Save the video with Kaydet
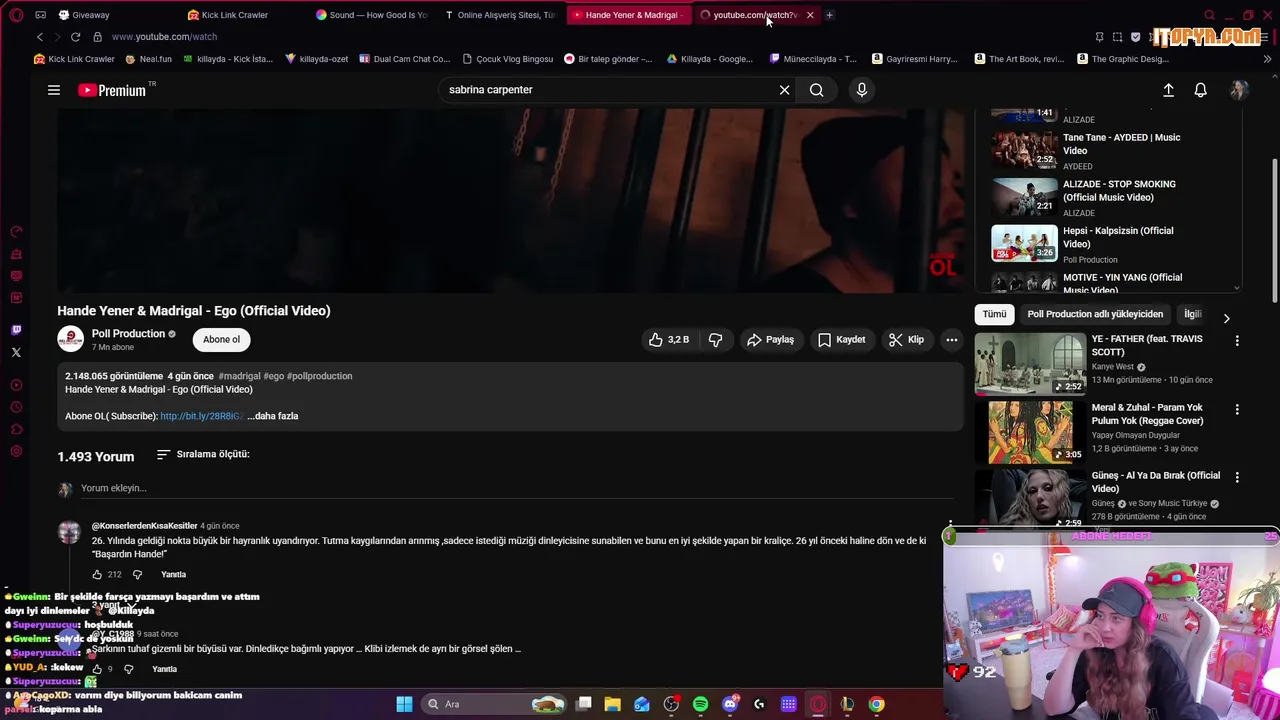 click(x=841, y=340)
